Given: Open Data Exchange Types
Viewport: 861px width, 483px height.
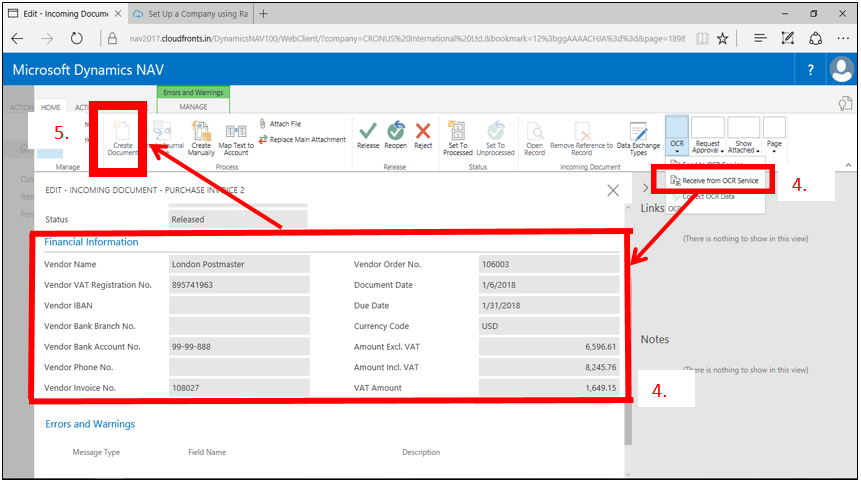Looking at the screenshot, I should tap(638, 138).
